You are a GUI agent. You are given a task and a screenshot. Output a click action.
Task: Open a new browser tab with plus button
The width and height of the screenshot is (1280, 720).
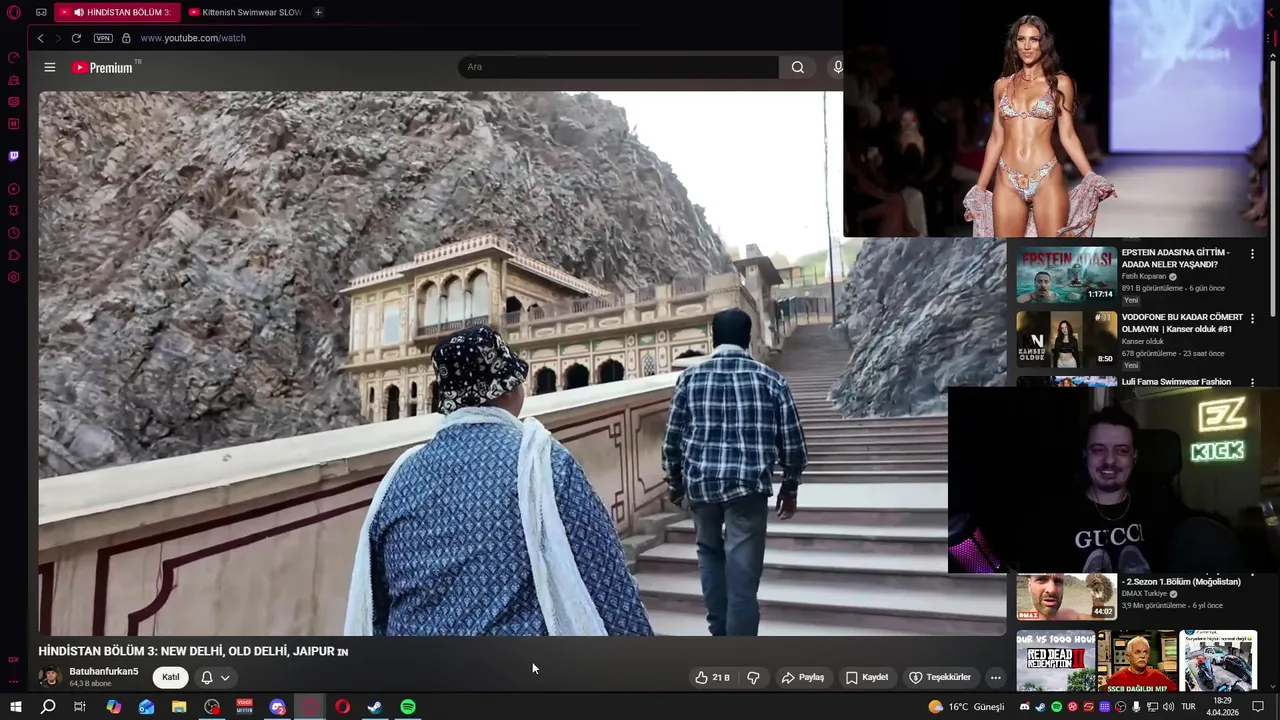(318, 12)
